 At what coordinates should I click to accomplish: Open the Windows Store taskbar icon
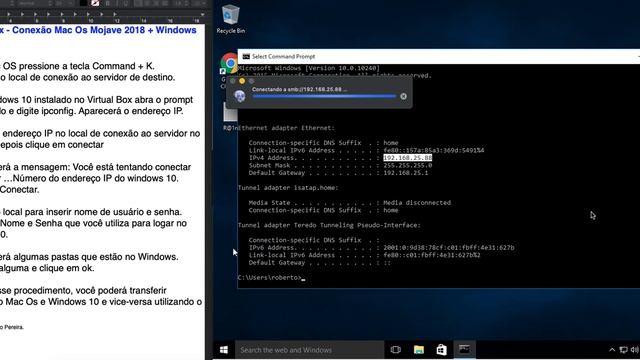pyautogui.click(x=441, y=350)
